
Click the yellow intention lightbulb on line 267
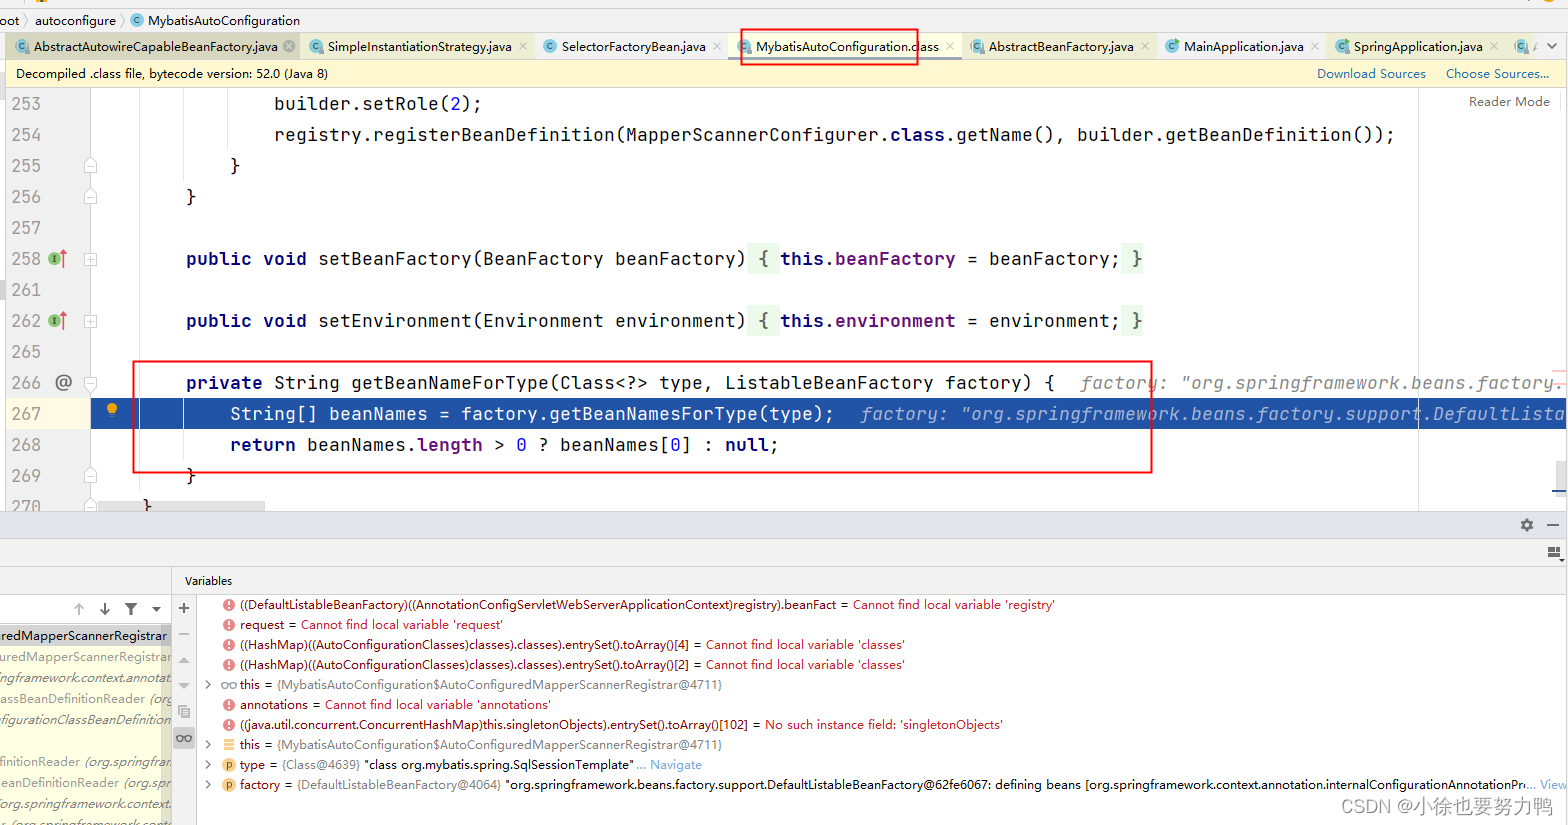click(112, 409)
